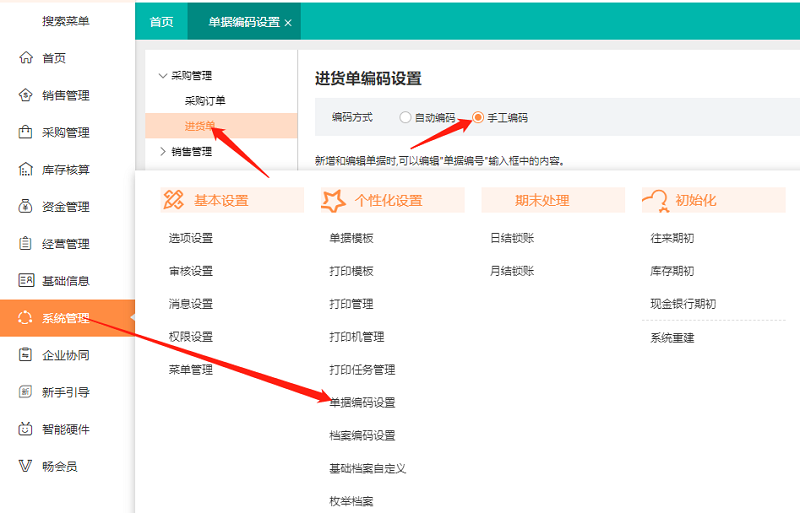Switch to the 单据编码设置 tab

(x=244, y=22)
